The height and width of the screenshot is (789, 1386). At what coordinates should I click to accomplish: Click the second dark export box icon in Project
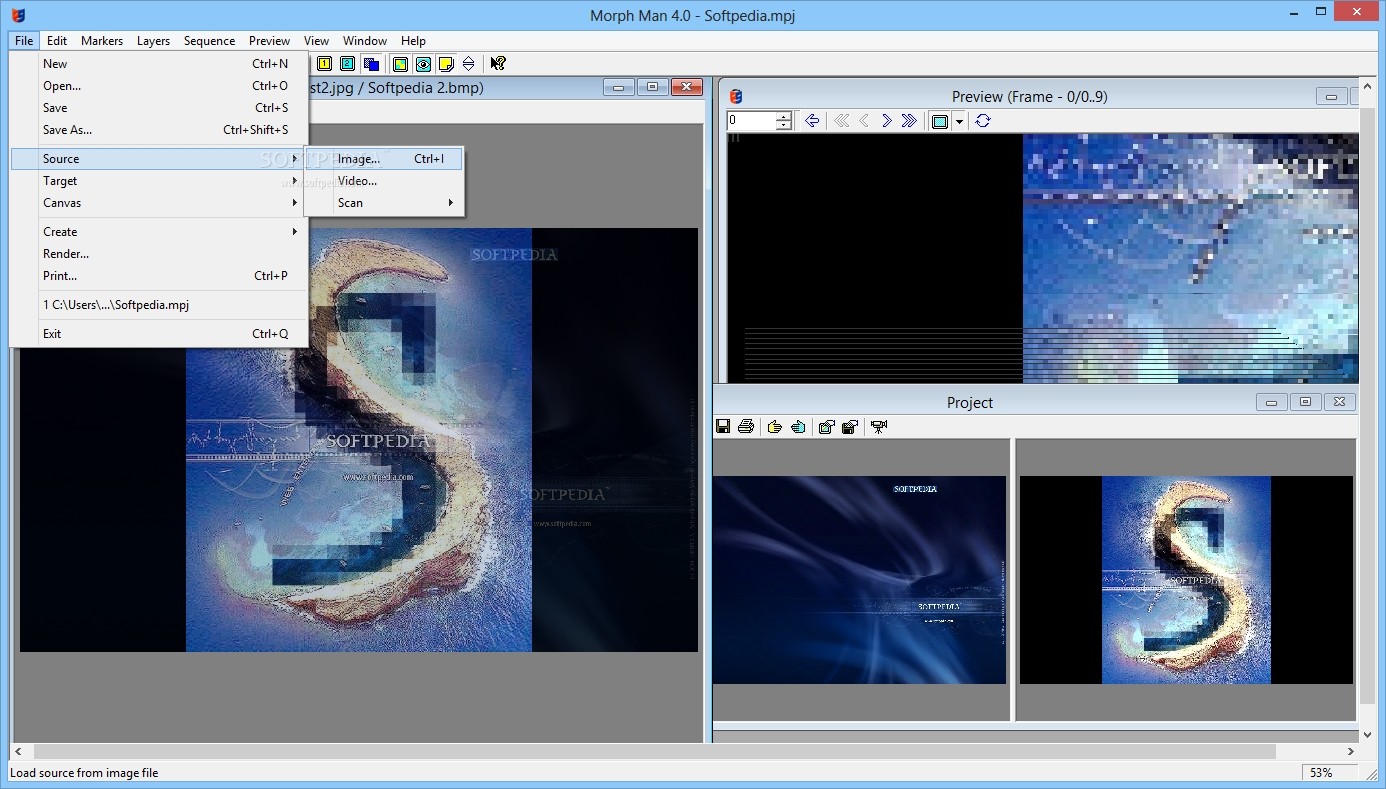click(849, 427)
